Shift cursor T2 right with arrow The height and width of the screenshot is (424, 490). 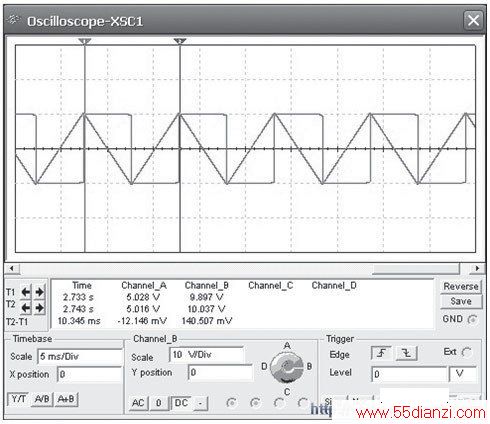(40, 307)
